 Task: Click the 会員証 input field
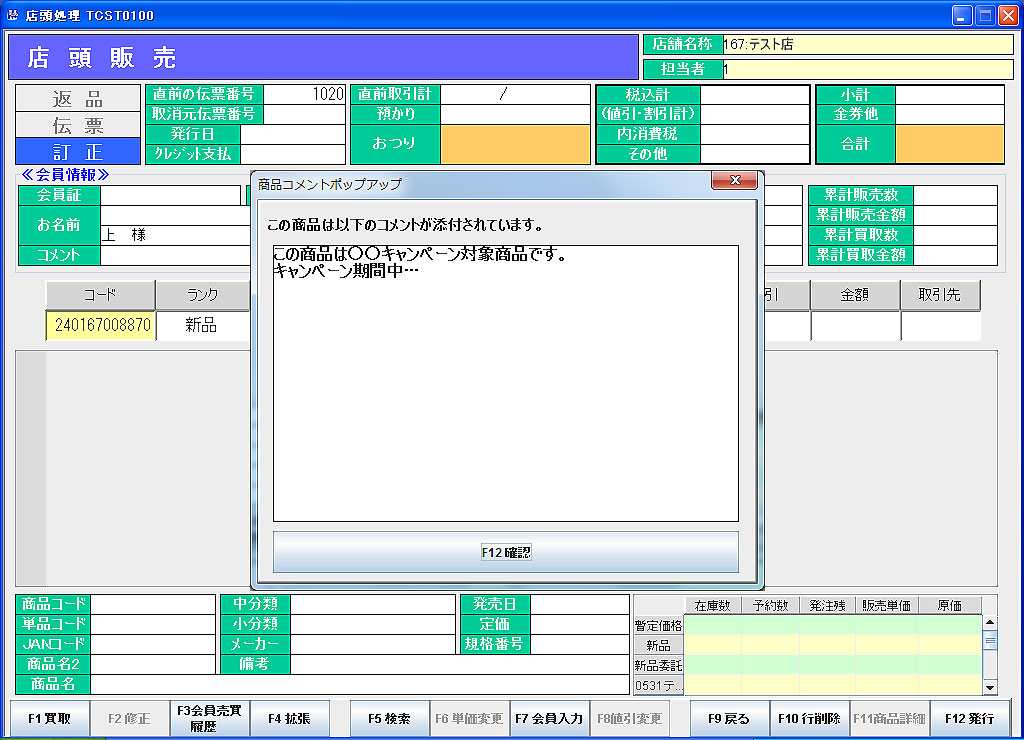click(170, 195)
